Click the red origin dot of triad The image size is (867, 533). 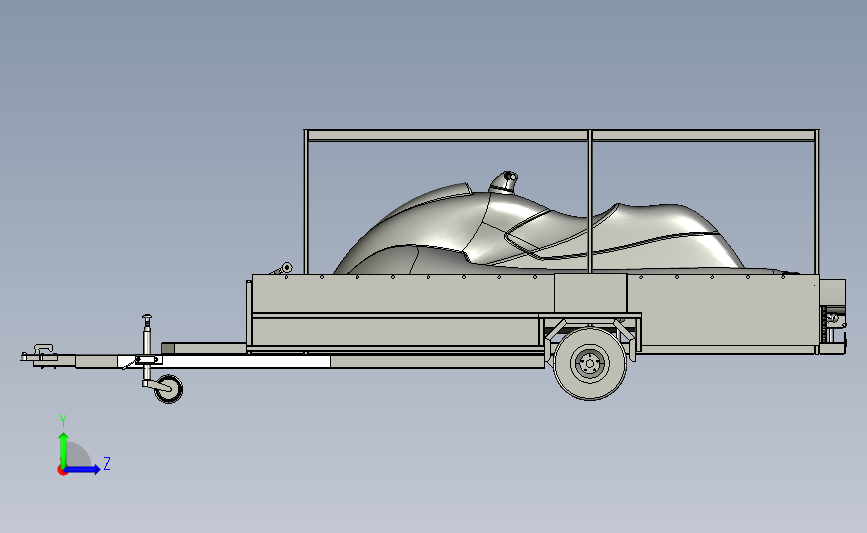62,471
